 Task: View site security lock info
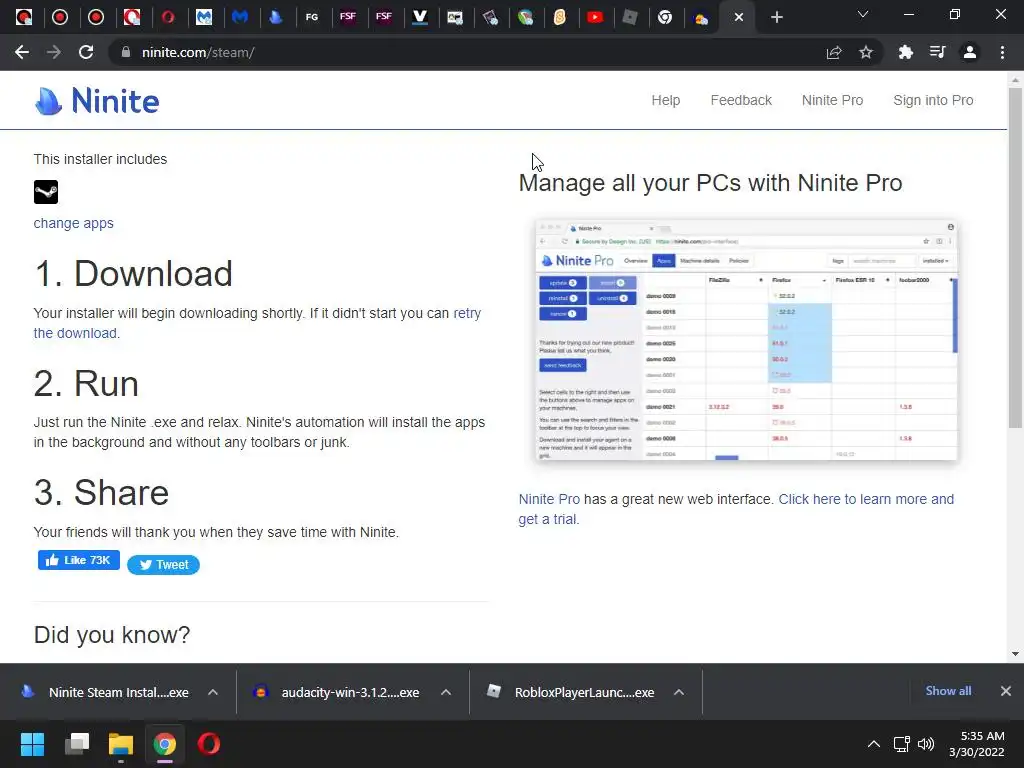(125, 52)
